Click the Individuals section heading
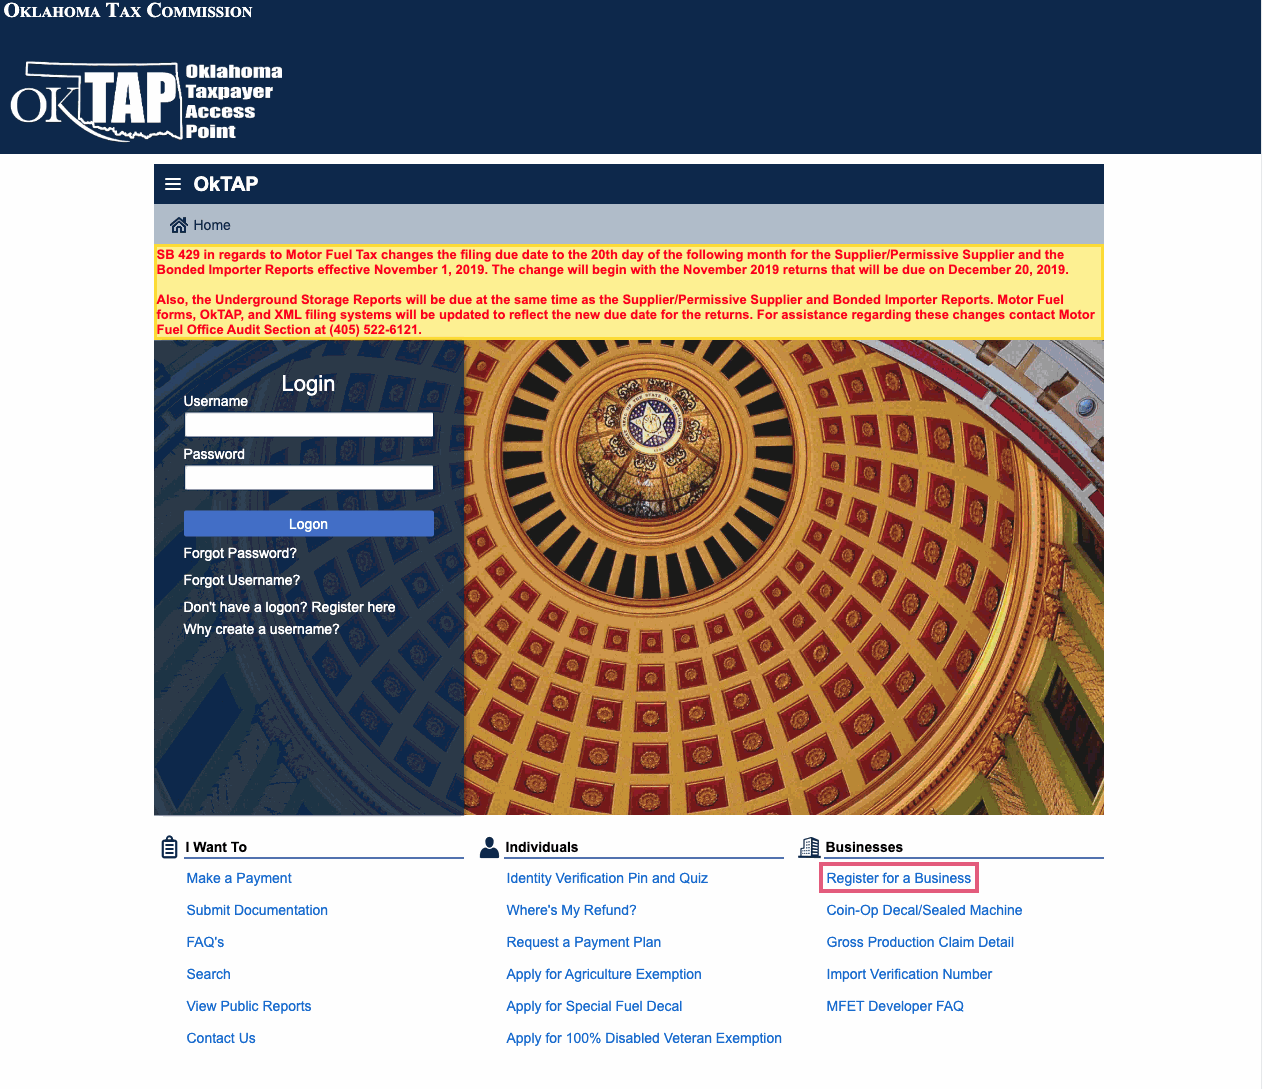The width and height of the screenshot is (1263, 1089). (542, 847)
